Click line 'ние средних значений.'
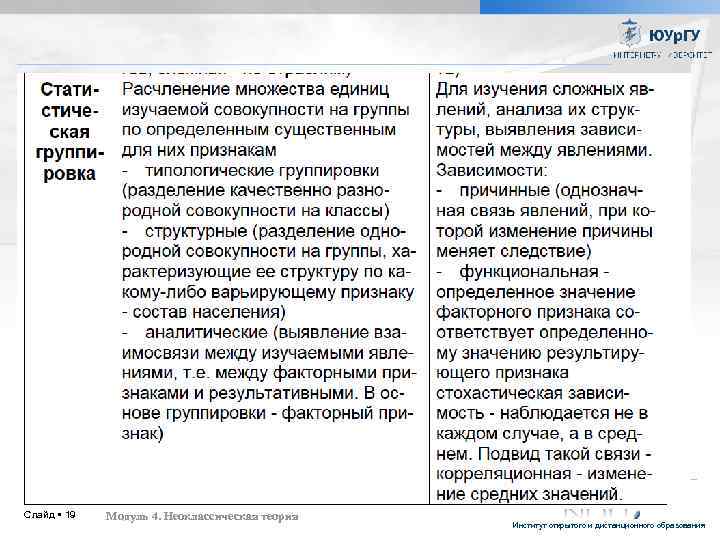 click(x=529, y=494)
